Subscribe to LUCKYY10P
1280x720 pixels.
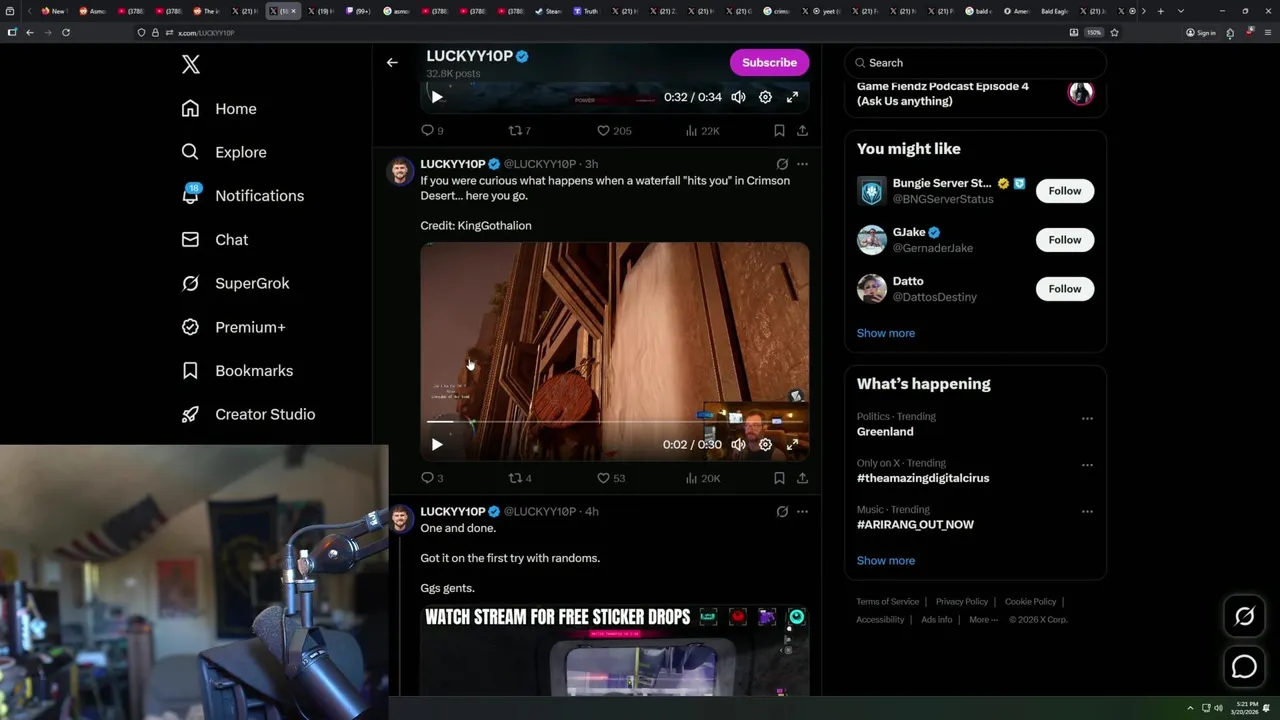click(x=769, y=62)
